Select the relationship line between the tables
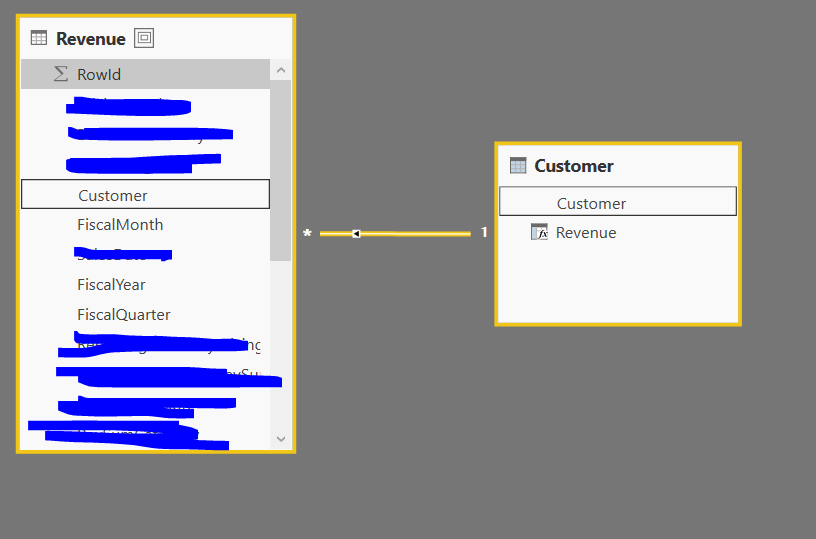 click(x=395, y=234)
